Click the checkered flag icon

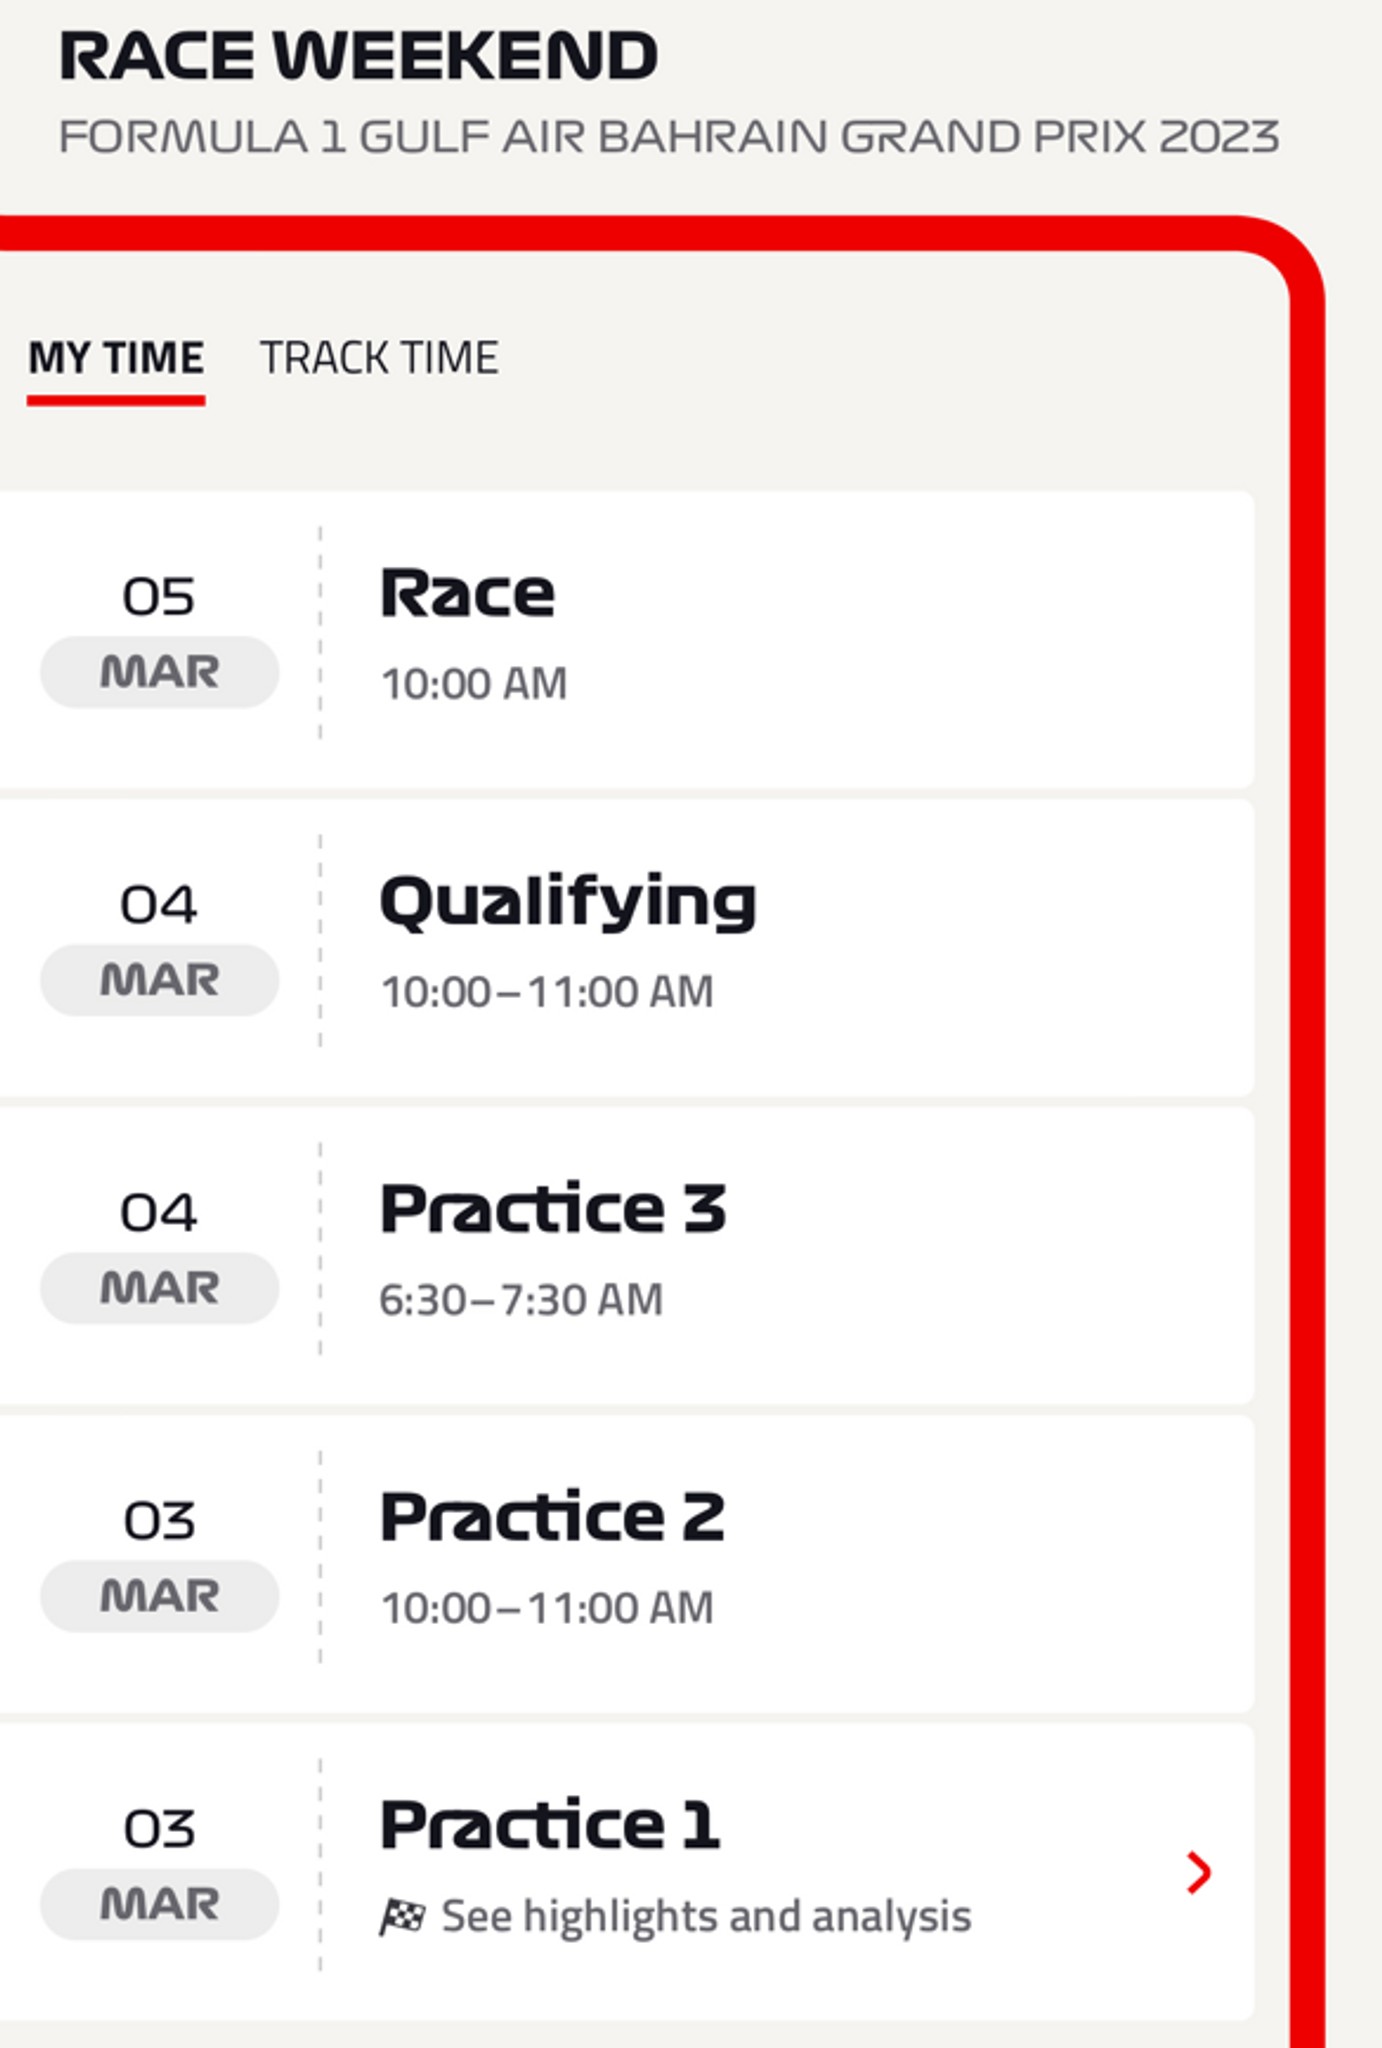click(x=401, y=1917)
